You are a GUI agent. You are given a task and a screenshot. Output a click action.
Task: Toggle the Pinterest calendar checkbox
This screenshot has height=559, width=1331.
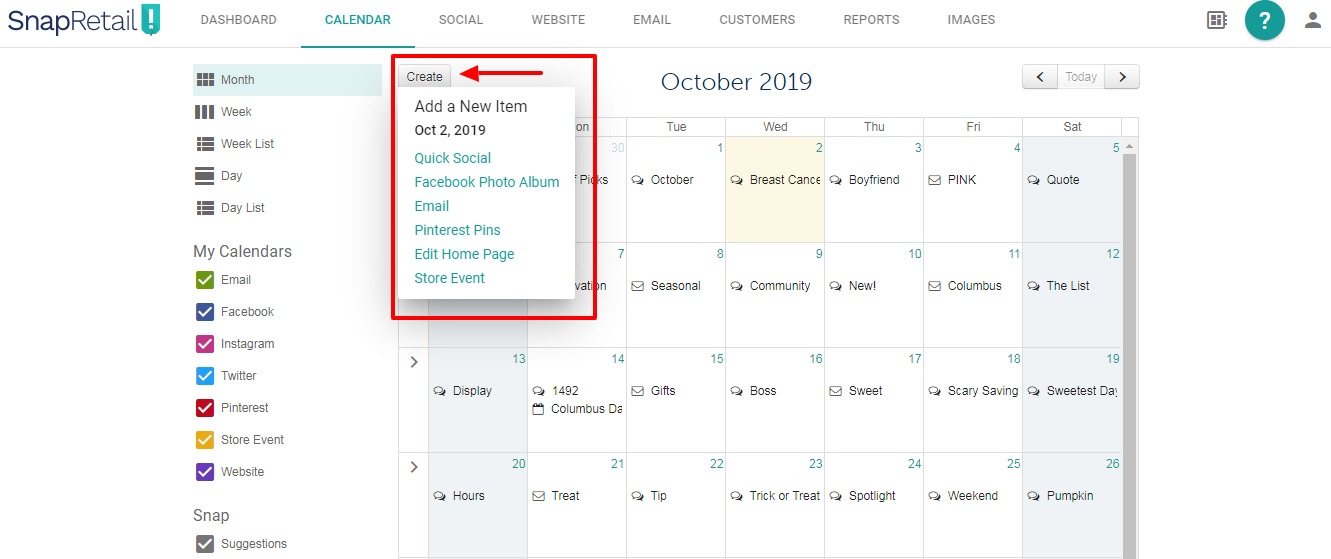205,408
